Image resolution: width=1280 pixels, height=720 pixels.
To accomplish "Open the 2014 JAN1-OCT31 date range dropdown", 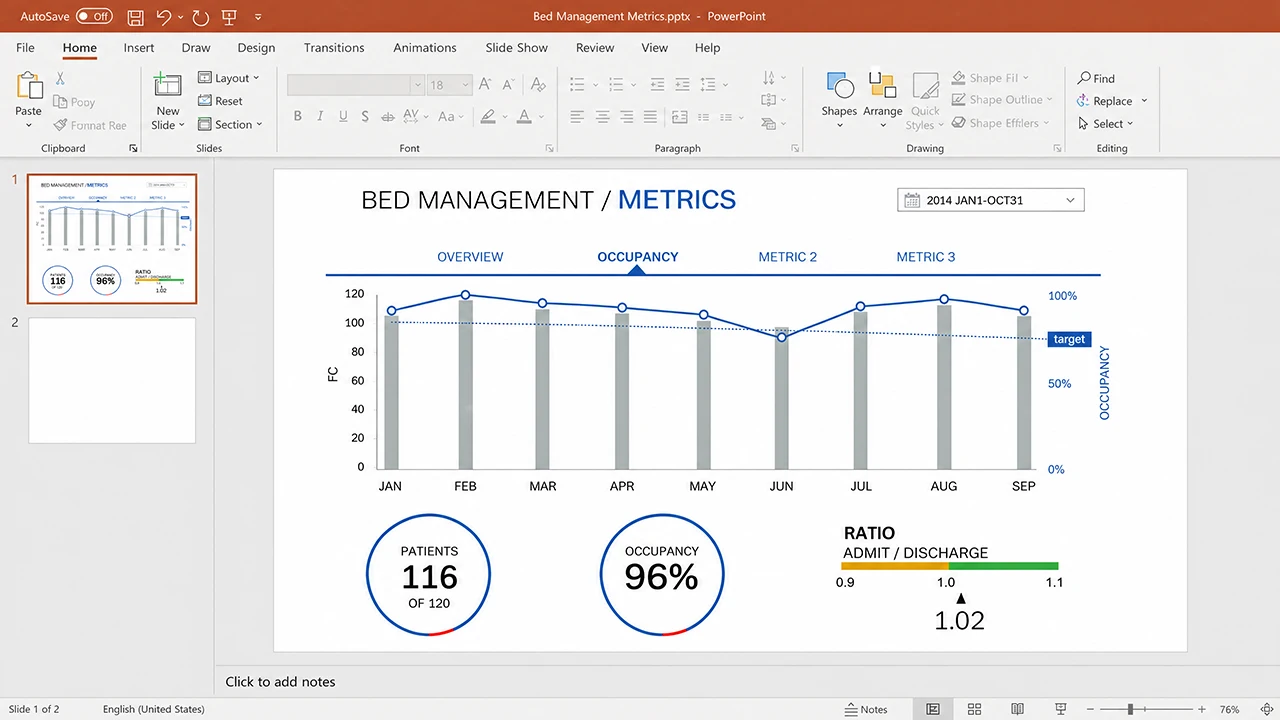I will pyautogui.click(x=991, y=200).
